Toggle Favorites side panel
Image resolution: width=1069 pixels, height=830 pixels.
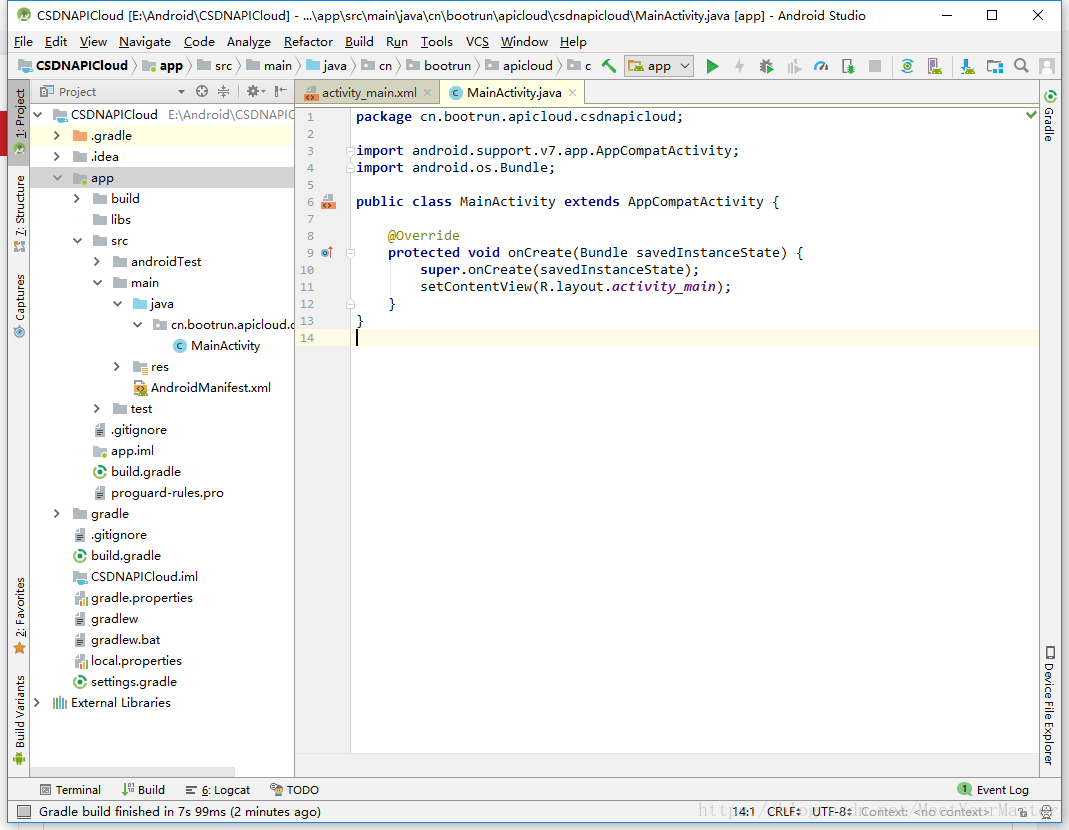(x=19, y=616)
